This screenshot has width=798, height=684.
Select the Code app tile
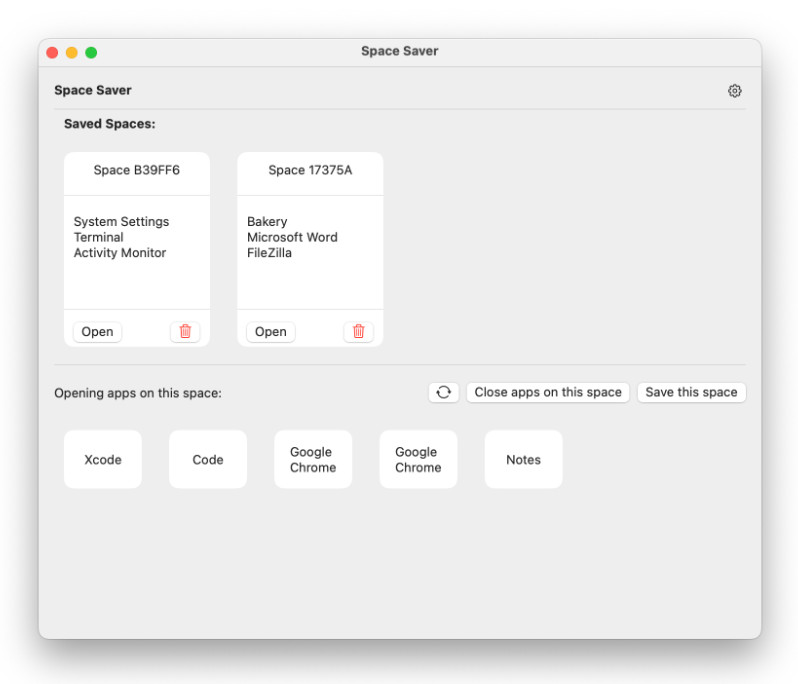(x=208, y=459)
